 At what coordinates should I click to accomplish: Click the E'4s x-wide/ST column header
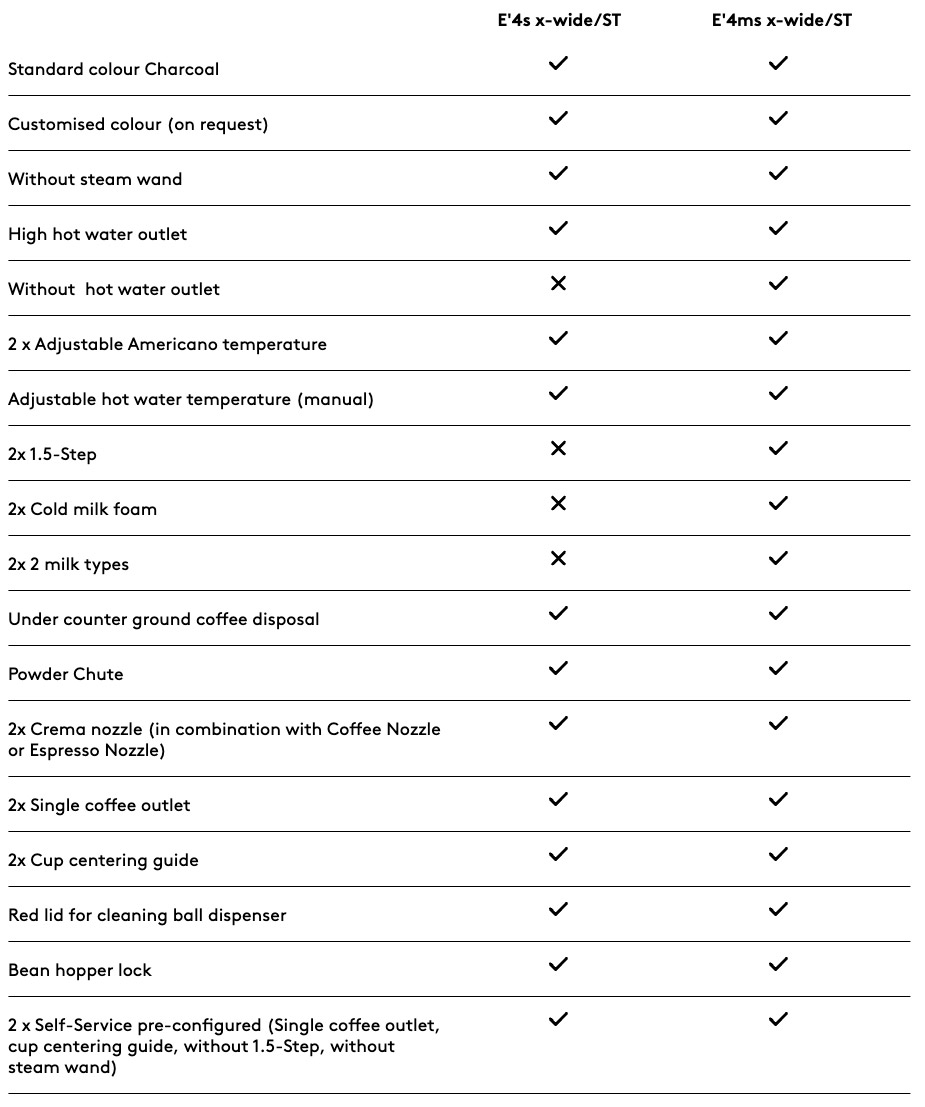click(558, 20)
